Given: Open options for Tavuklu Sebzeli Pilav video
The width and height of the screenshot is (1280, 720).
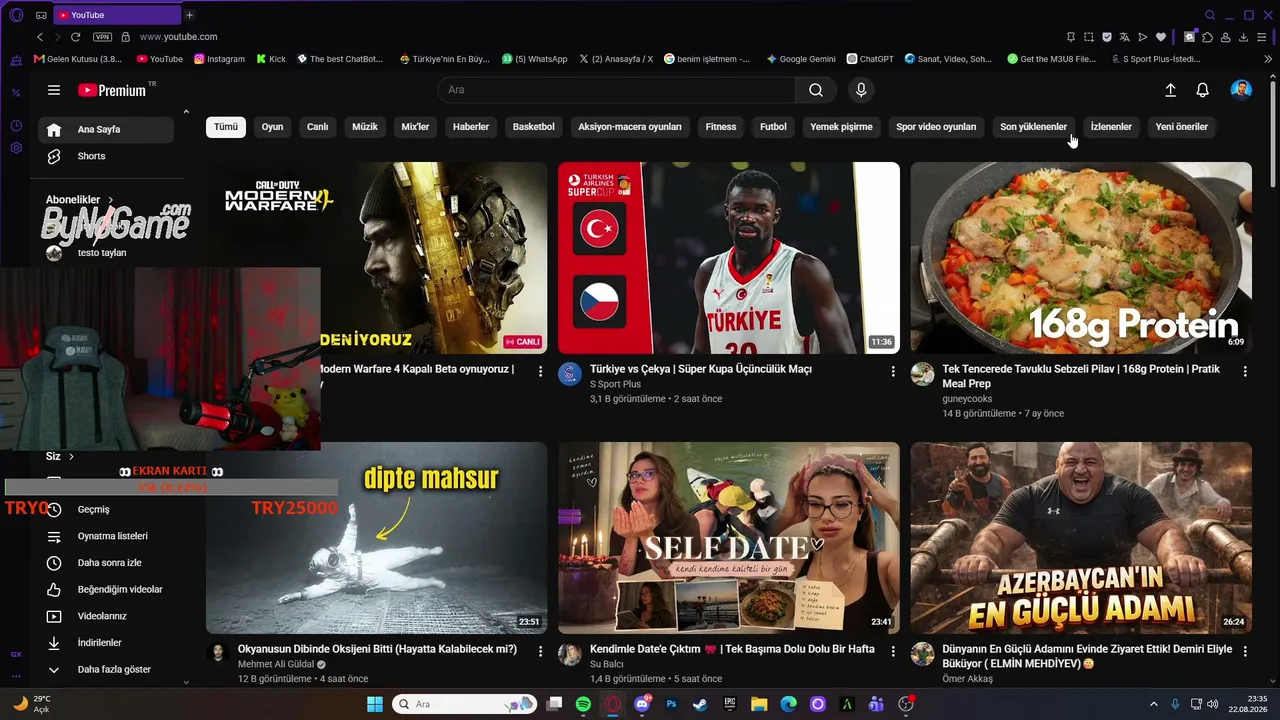Looking at the screenshot, I should click(1245, 371).
